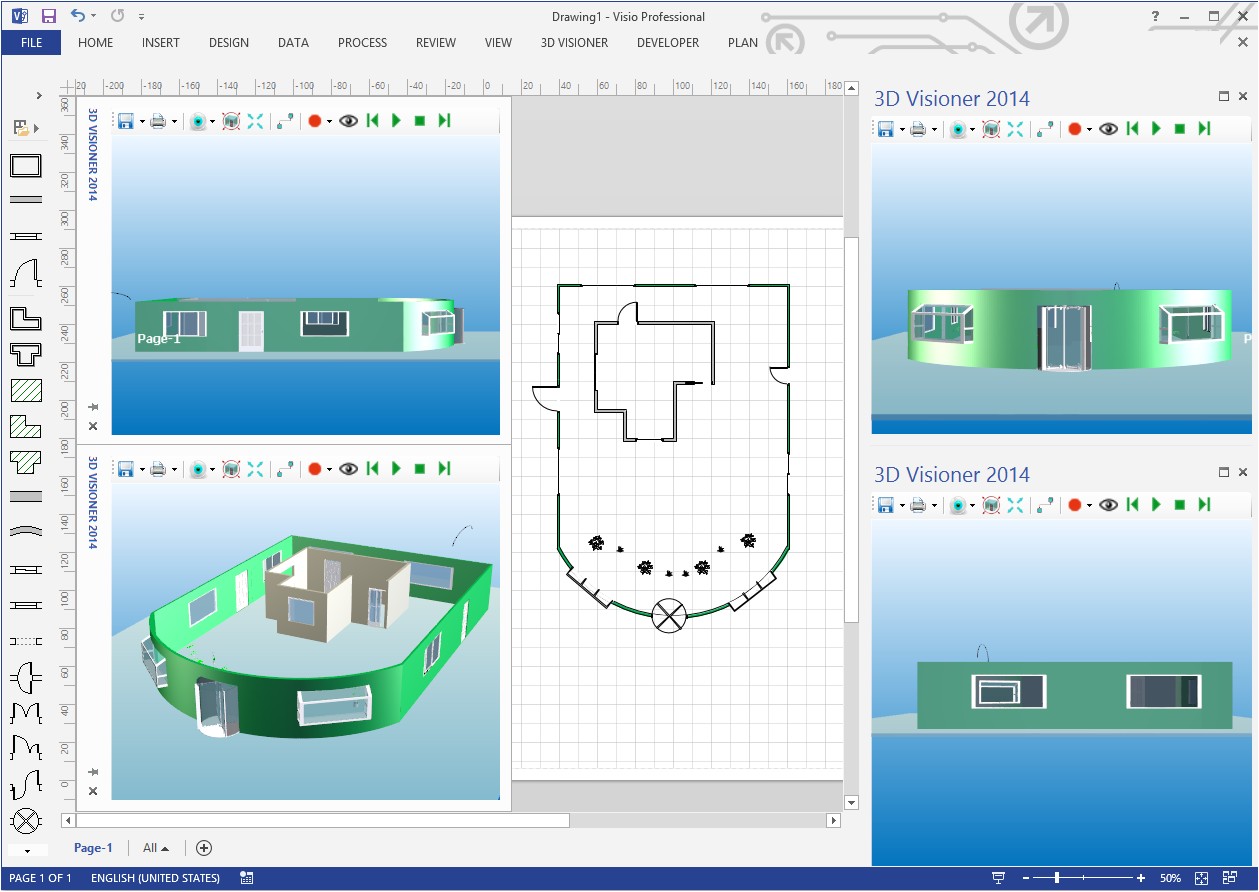The height and width of the screenshot is (892, 1259).
Task: Click the printer icon above the isometric house view
Action: (158, 469)
